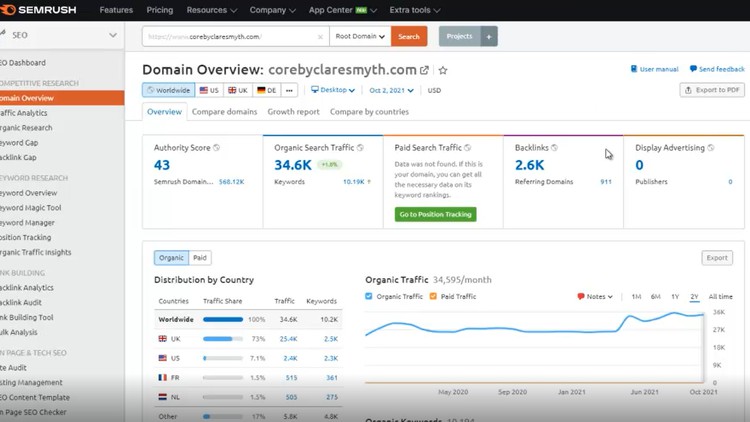The width and height of the screenshot is (750, 422).
Task: Click US keywords value 2.3K
Action: pos(331,358)
